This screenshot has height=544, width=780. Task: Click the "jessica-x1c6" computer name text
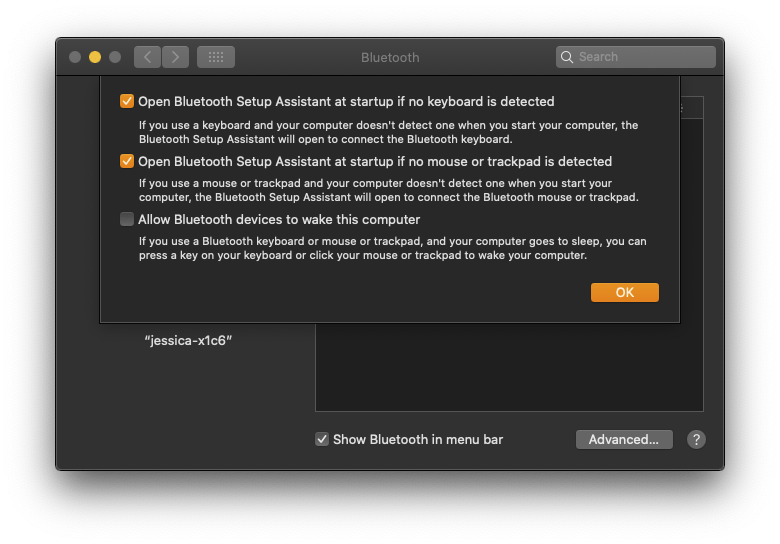click(188, 340)
